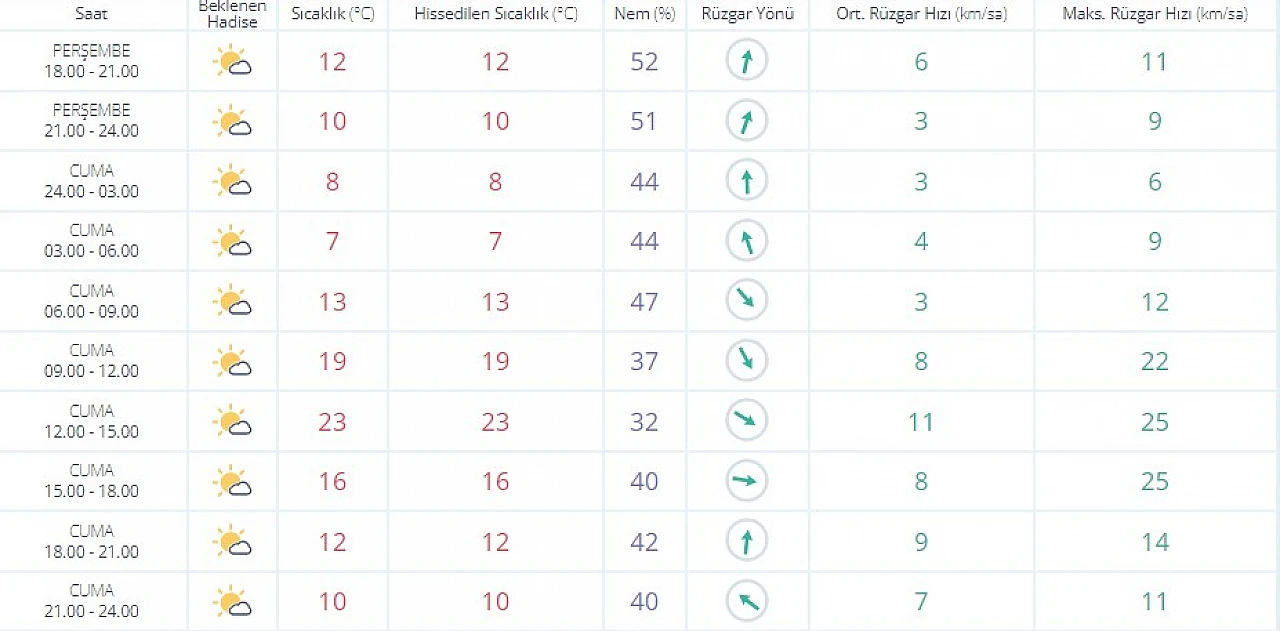Screen dimensions: 1280x631
Task: Click the Cuma 24.00 - 03.00 partly cloudy icon
Action: coord(232,182)
